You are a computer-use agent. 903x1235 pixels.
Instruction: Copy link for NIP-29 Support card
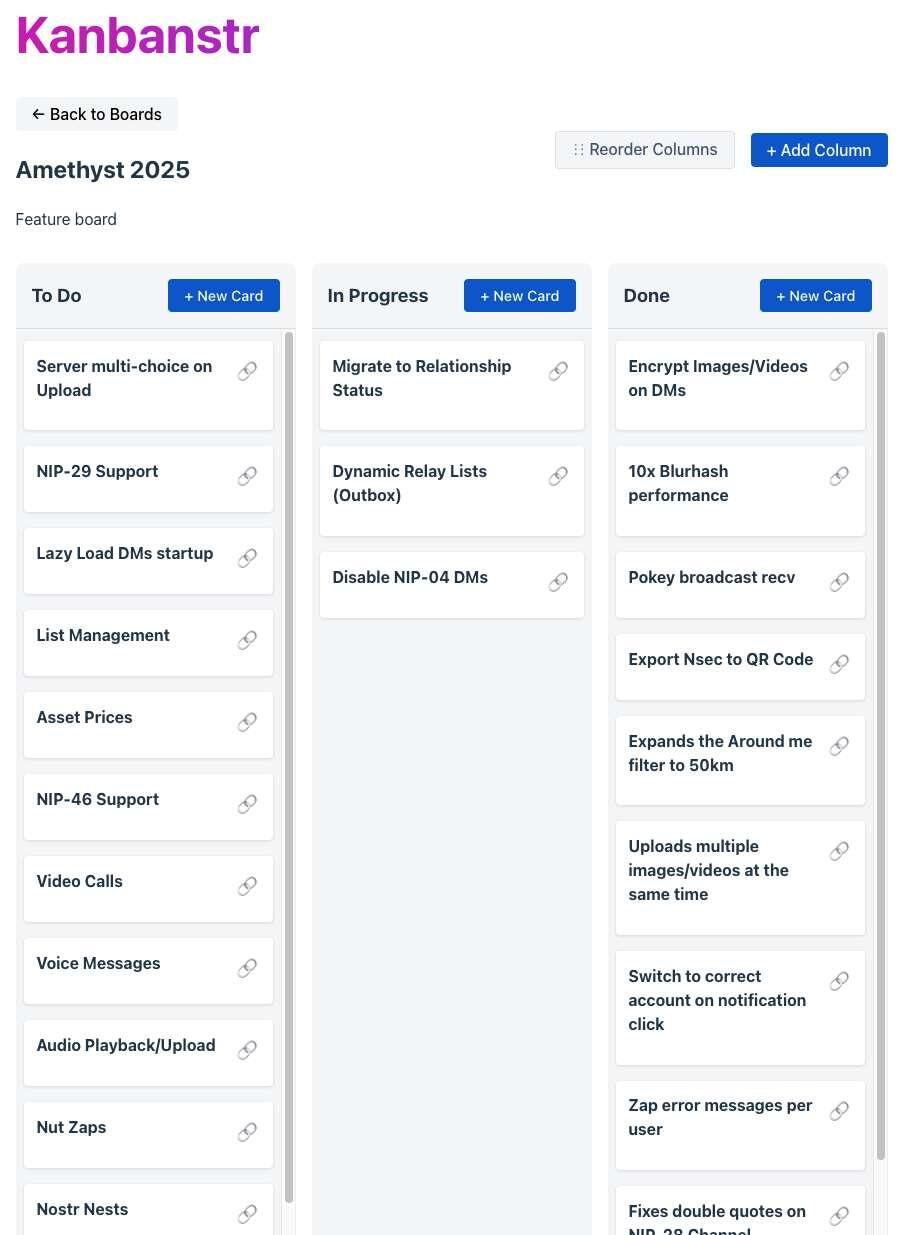(x=247, y=476)
